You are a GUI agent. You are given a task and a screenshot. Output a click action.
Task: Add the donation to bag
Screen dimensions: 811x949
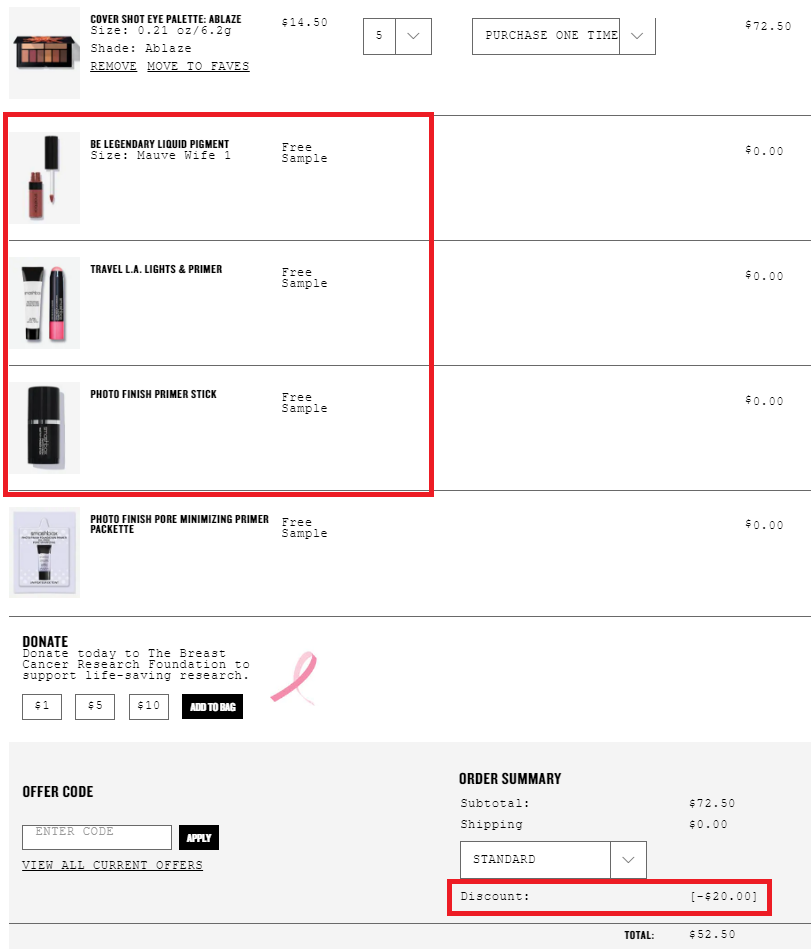click(212, 707)
